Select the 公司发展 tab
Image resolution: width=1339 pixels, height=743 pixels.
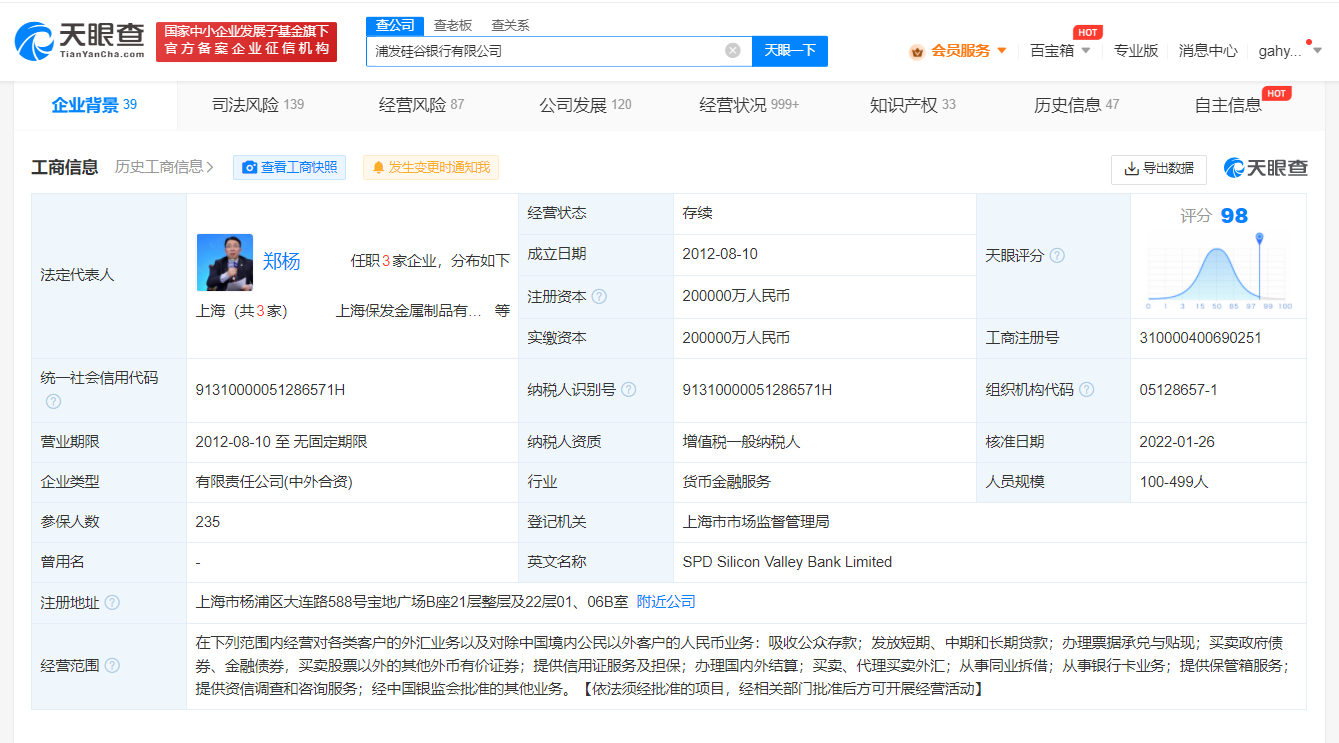[585, 105]
